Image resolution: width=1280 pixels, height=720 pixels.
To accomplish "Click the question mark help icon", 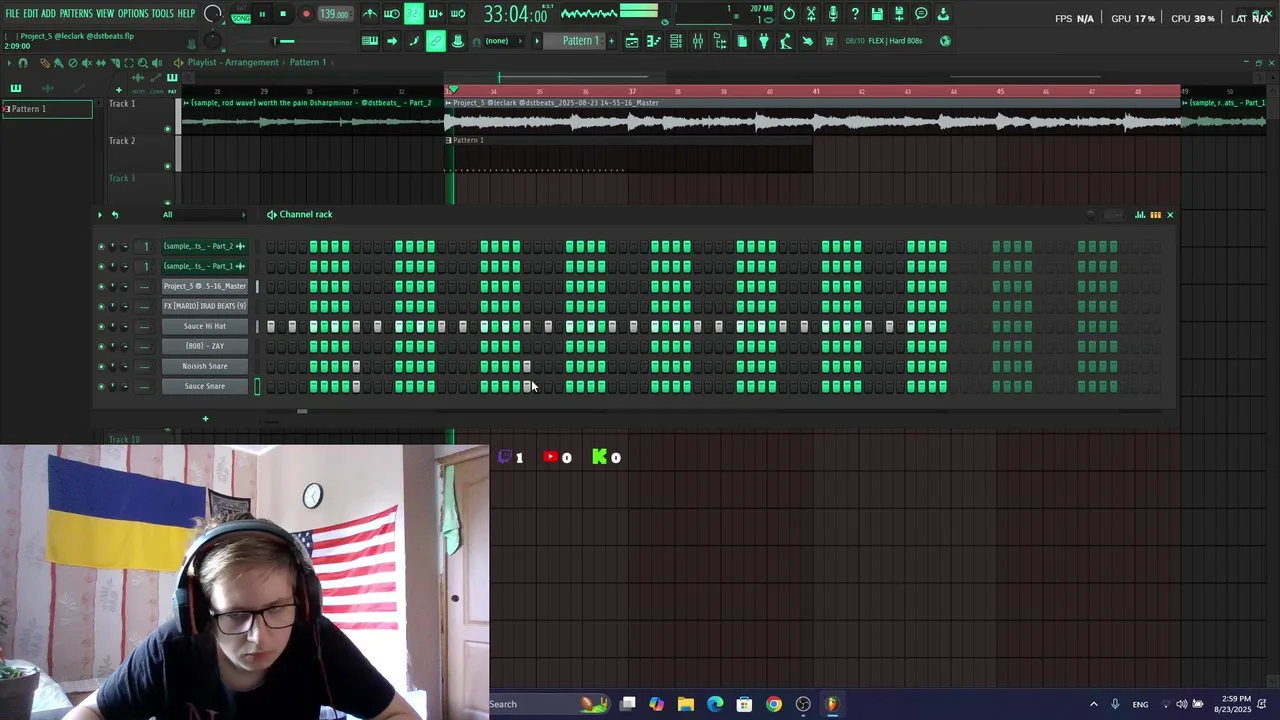I will (855, 14).
